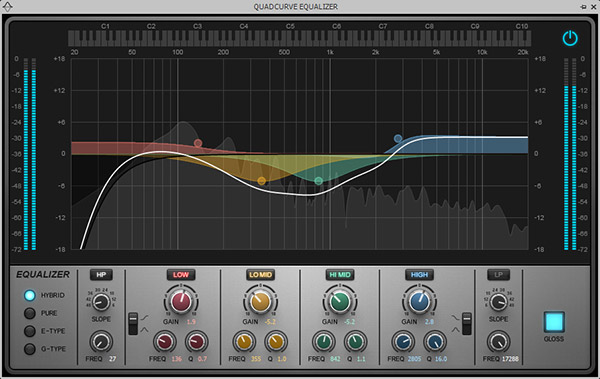The height and width of the screenshot is (379, 600).
Task: Select the HYBRID equalizer mode
Action: [x=30, y=295]
